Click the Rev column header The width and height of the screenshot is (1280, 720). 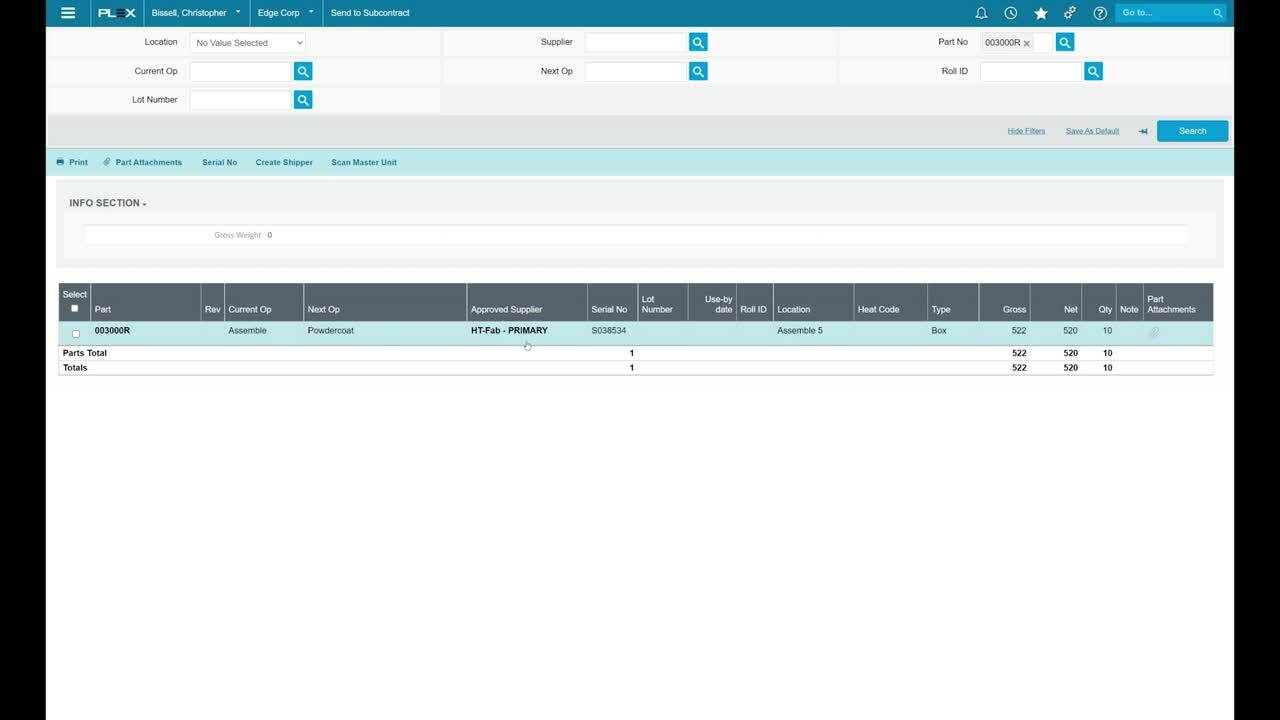tap(213, 302)
